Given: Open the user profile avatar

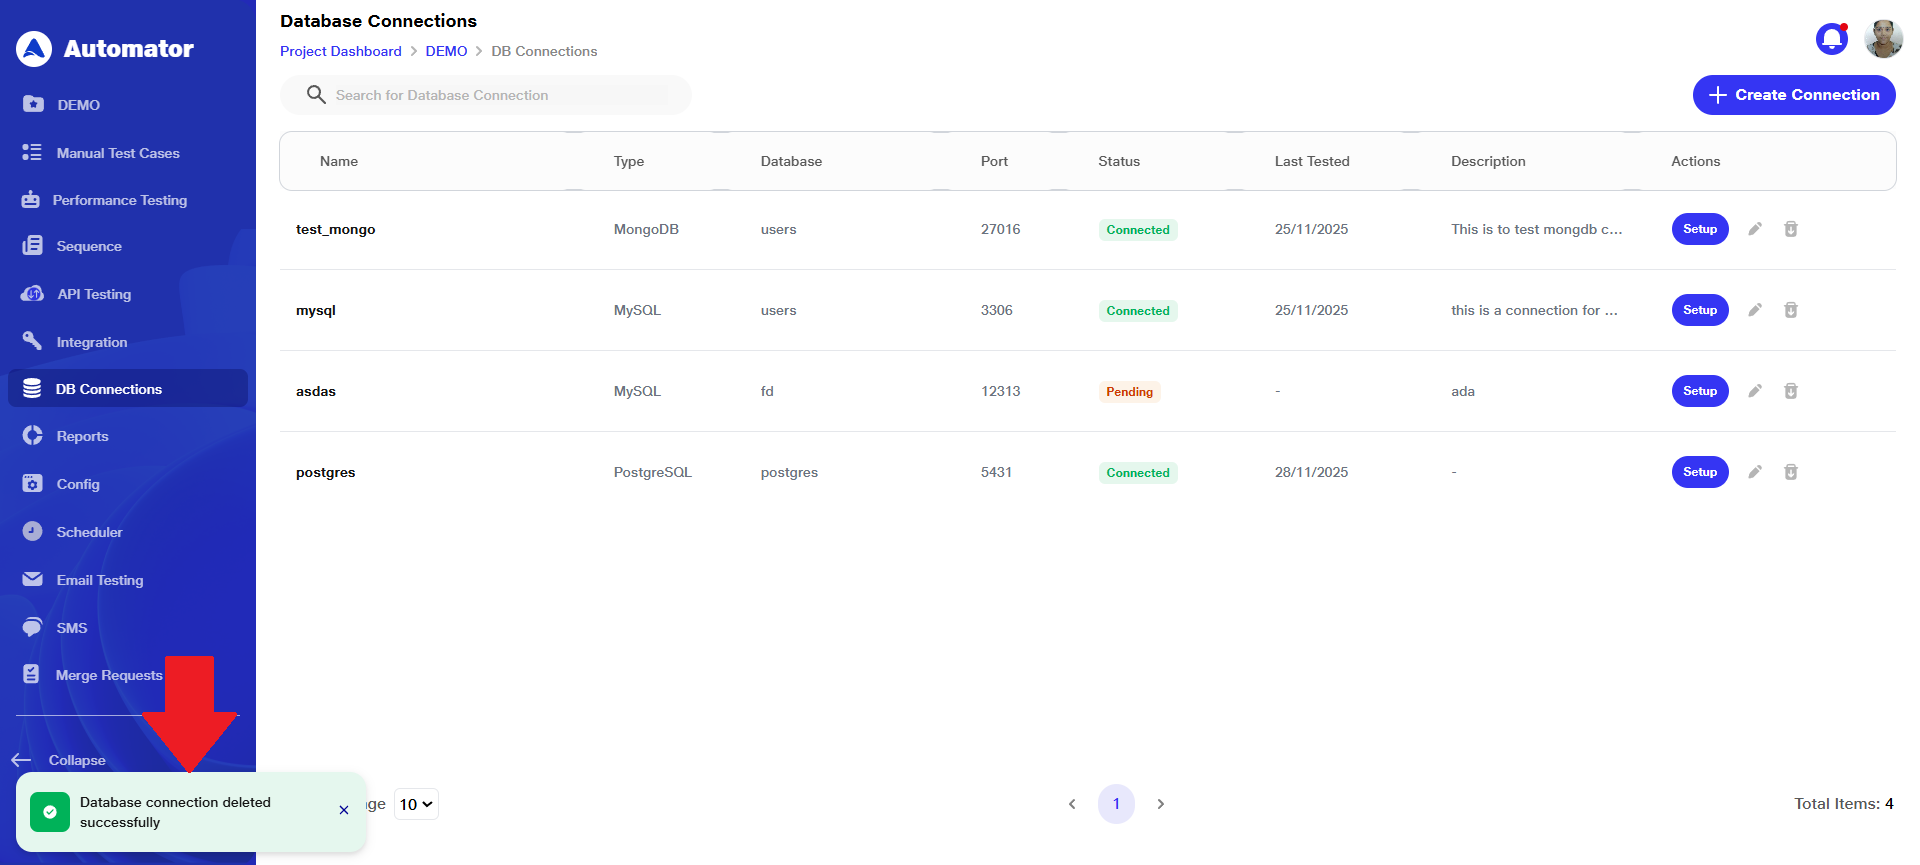Looking at the screenshot, I should point(1883,39).
